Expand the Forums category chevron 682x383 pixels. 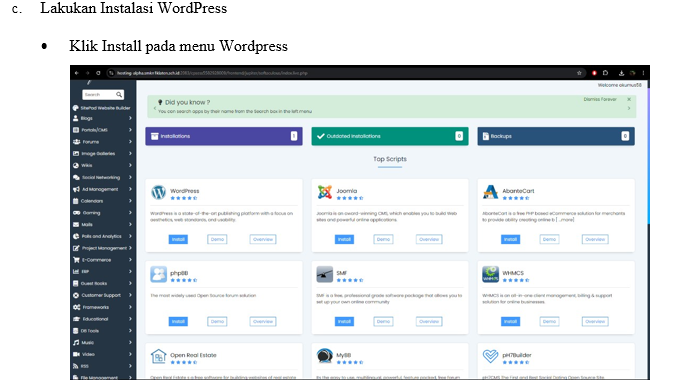(x=130, y=142)
